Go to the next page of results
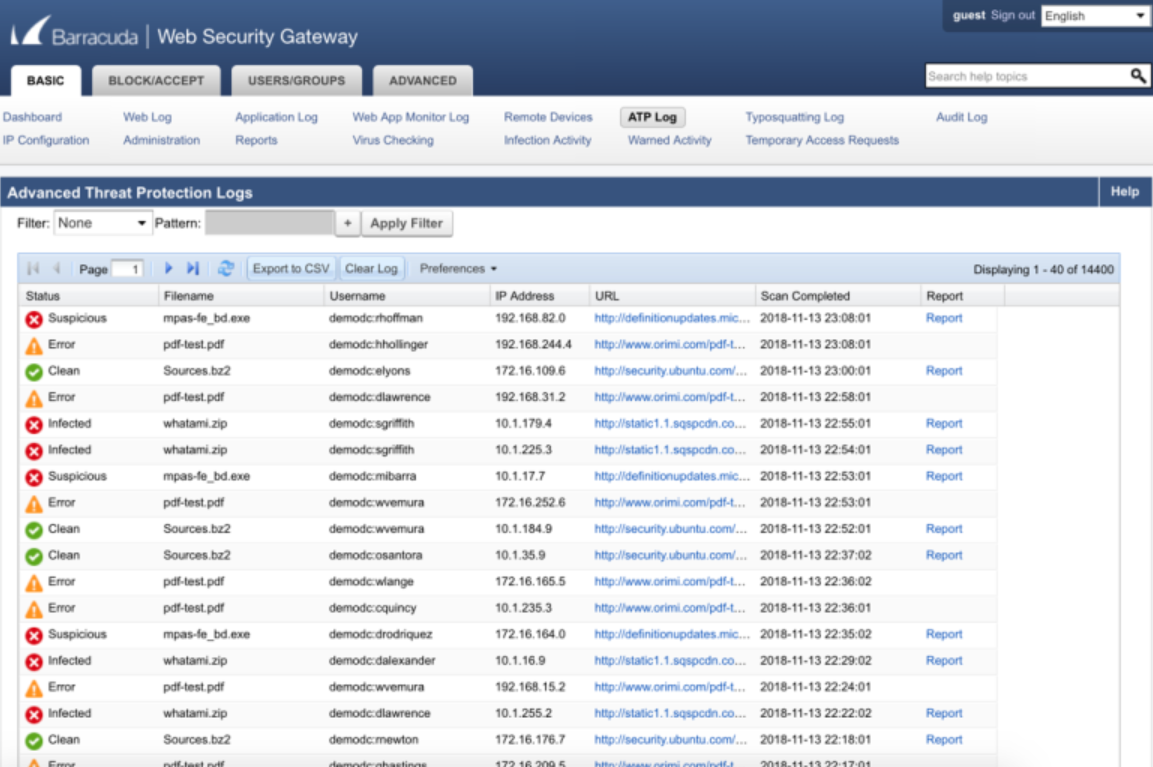The width and height of the screenshot is (1153, 767). (167, 268)
